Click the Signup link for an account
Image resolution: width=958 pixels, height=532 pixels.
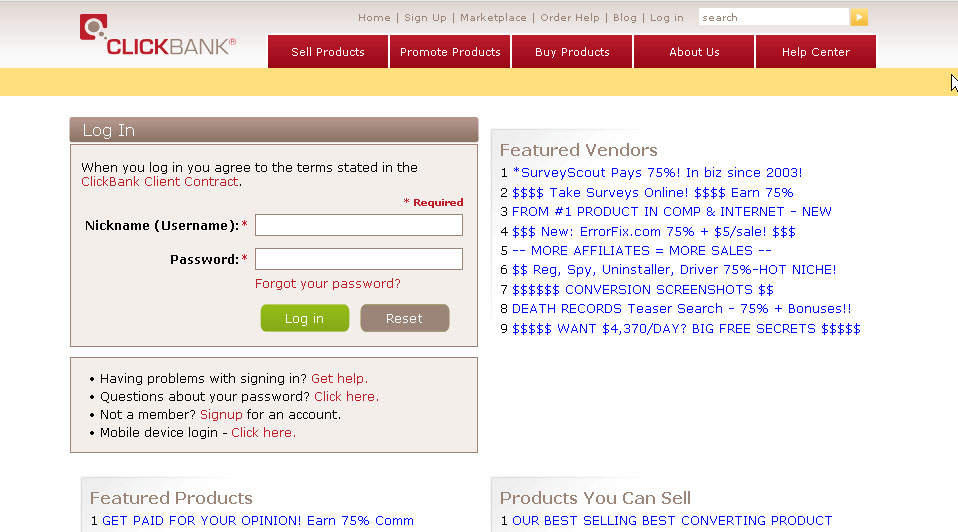(x=221, y=415)
